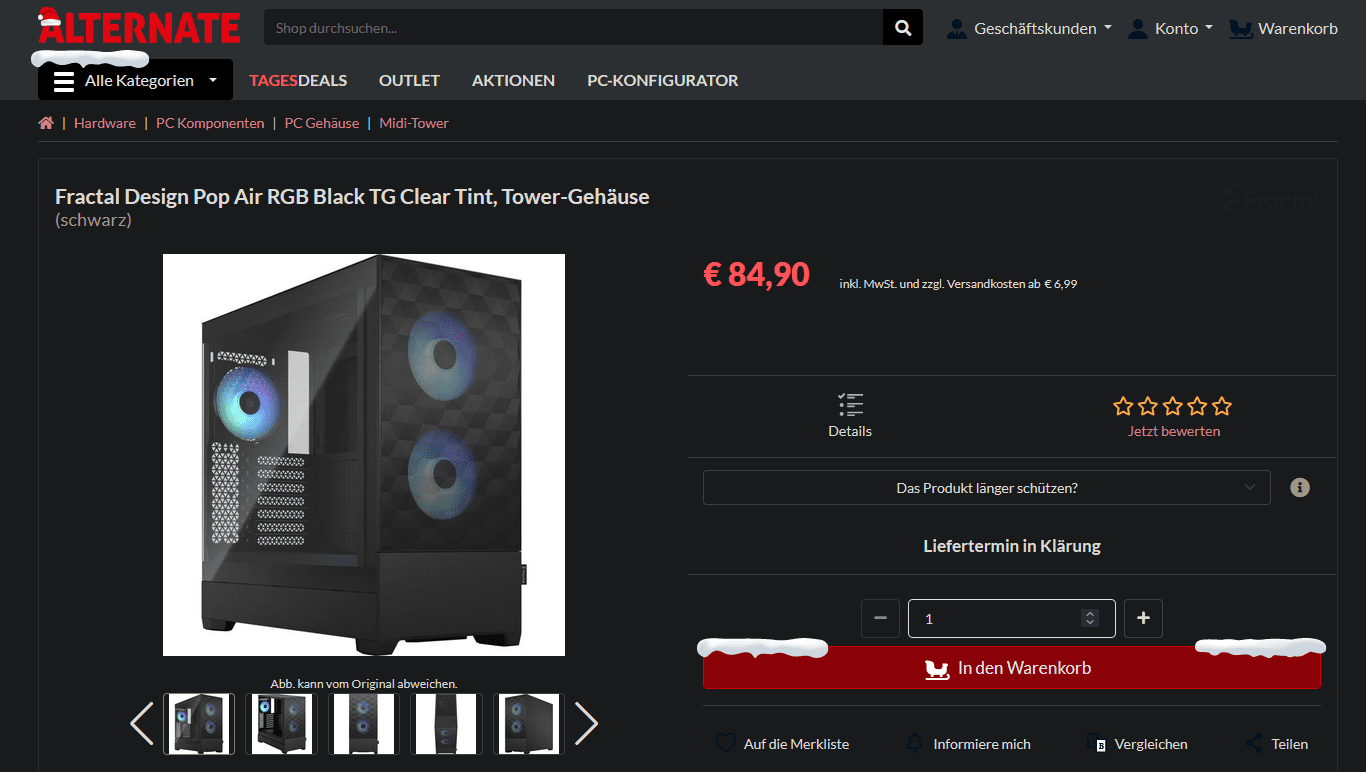1366x772 pixels.
Task: Click the Teilen share icon
Action: click(x=1254, y=744)
